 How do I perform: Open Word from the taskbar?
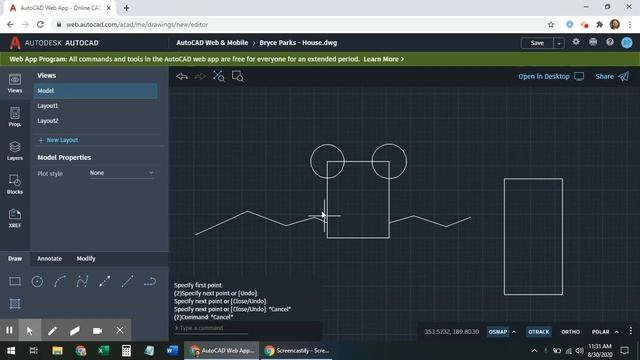pos(172,351)
